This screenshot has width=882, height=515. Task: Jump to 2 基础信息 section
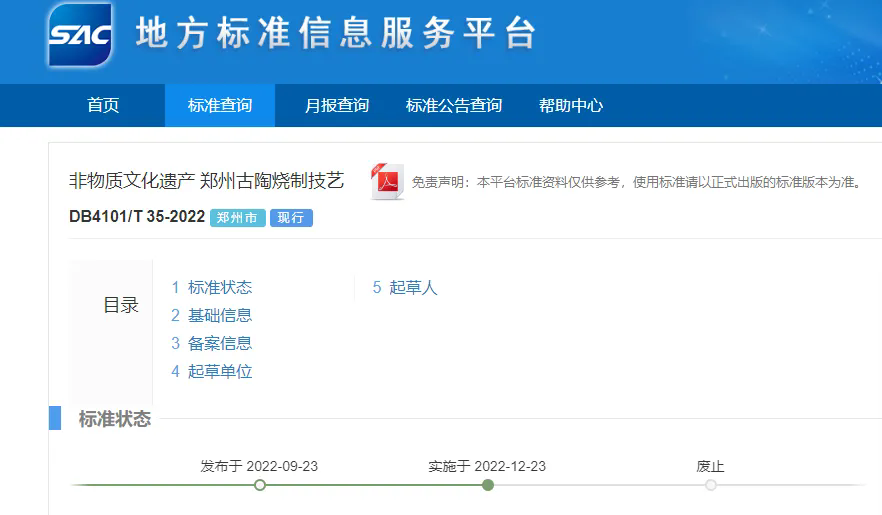pos(211,316)
